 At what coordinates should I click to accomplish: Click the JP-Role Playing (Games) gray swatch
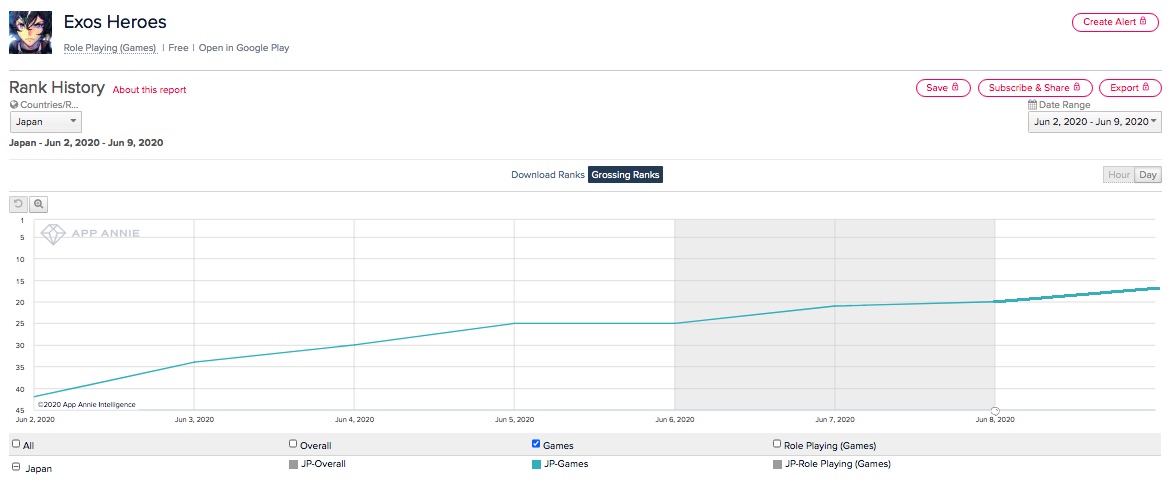(778, 464)
